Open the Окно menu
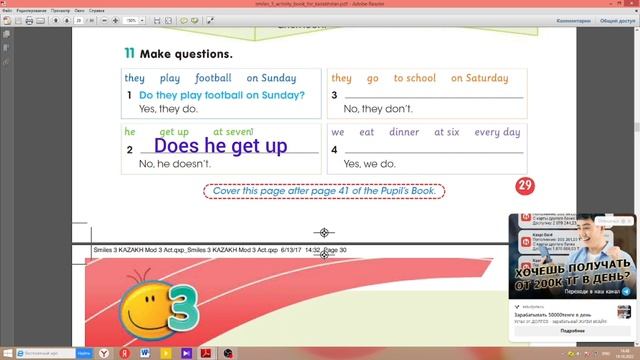Viewport: 640px width, 360px height. tap(79, 11)
